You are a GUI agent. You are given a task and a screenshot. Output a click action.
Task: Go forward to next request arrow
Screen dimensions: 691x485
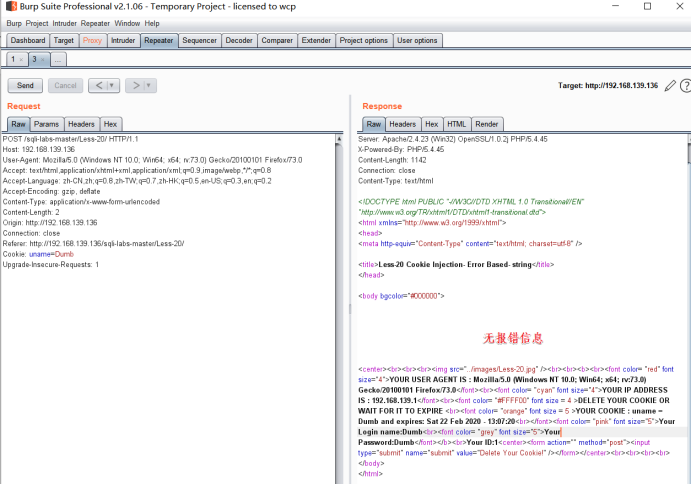click(x=136, y=85)
